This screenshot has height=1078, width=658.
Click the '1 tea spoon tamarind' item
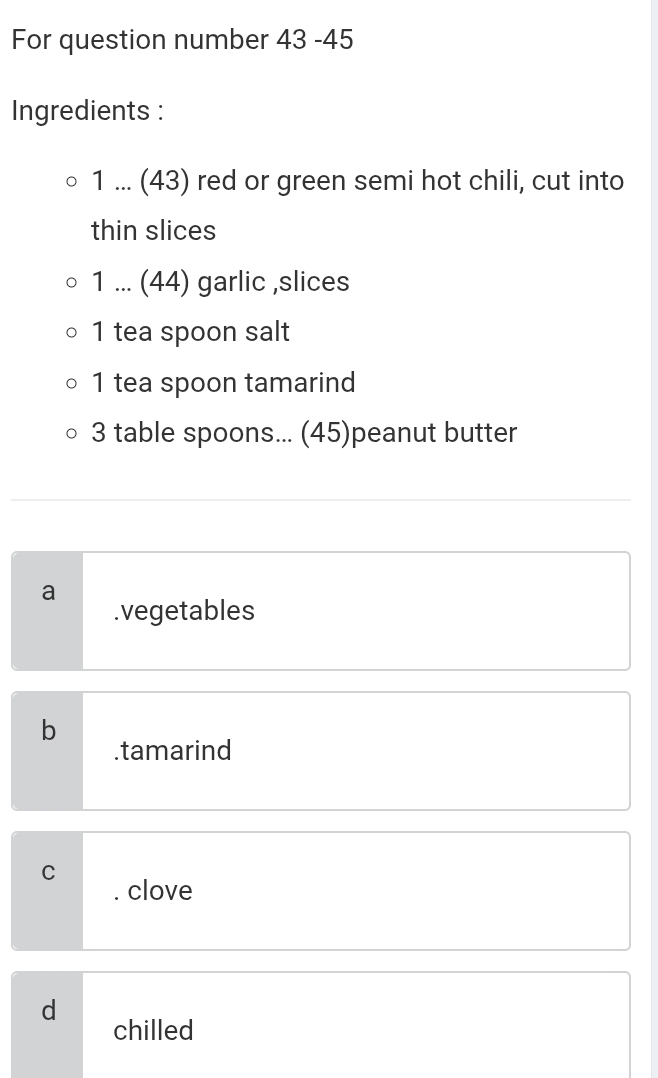click(223, 382)
